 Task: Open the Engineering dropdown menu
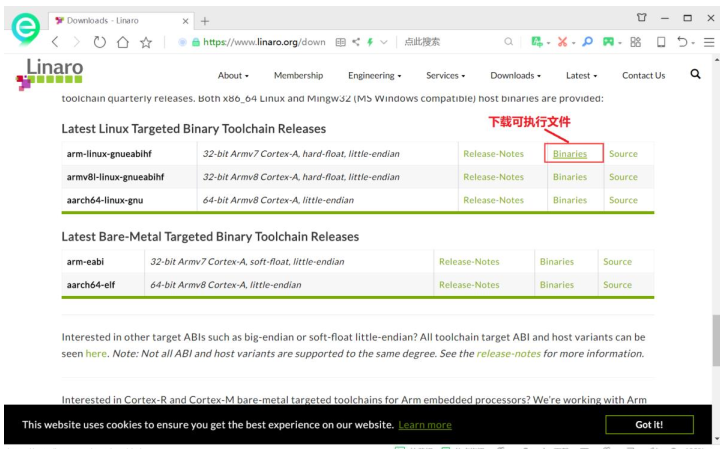click(x=375, y=75)
